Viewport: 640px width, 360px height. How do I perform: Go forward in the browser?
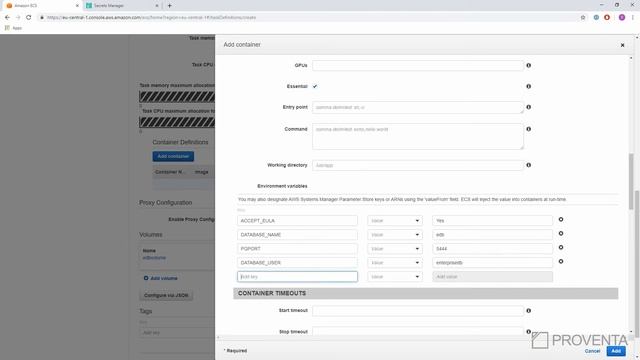[x=18, y=18]
